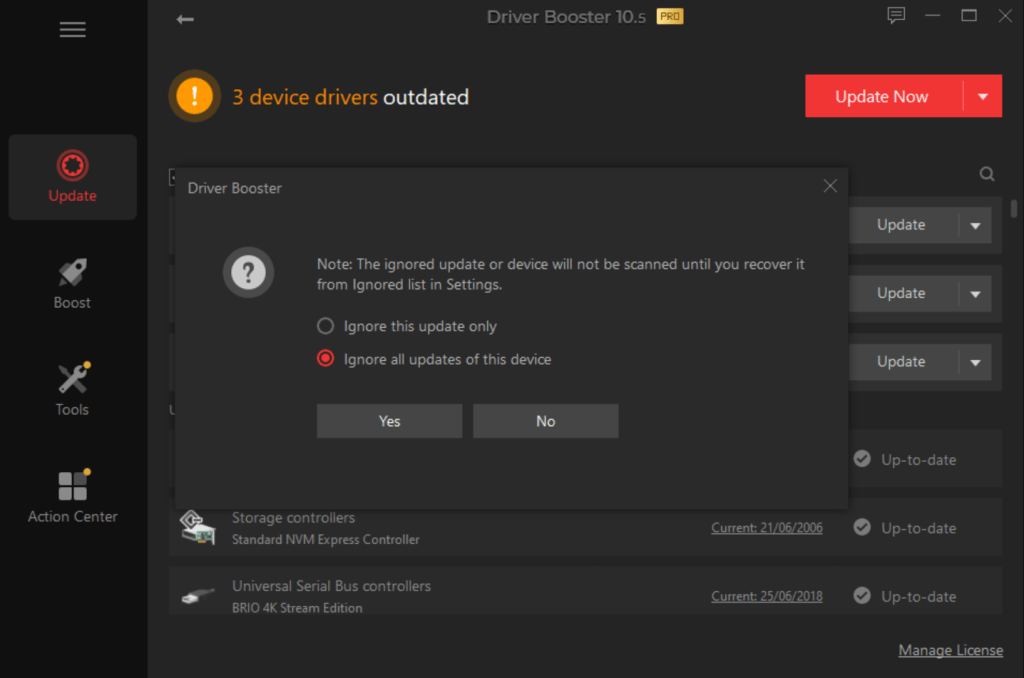Go back with the arrow icon
Screen dimensions: 1024x678
click(185, 20)
